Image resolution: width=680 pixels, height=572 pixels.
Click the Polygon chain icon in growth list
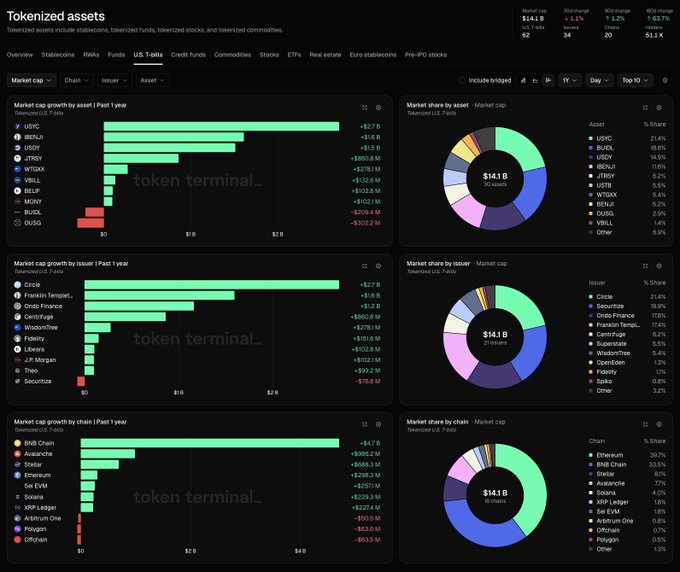17,529
